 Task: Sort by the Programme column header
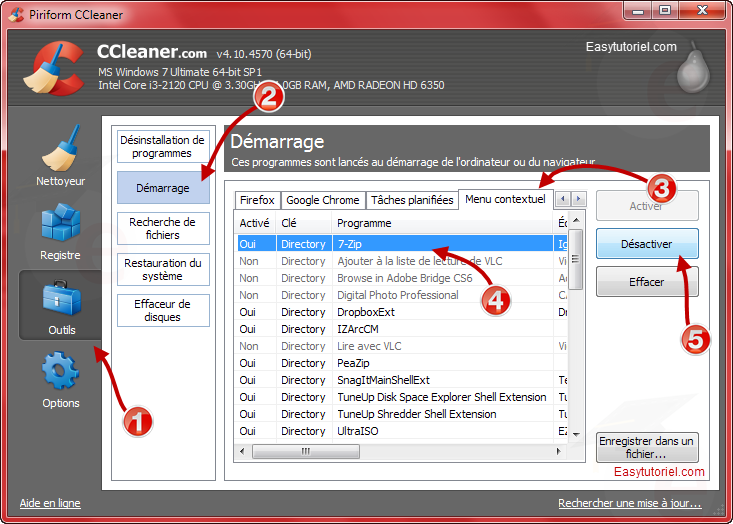[x=443, y=223]
